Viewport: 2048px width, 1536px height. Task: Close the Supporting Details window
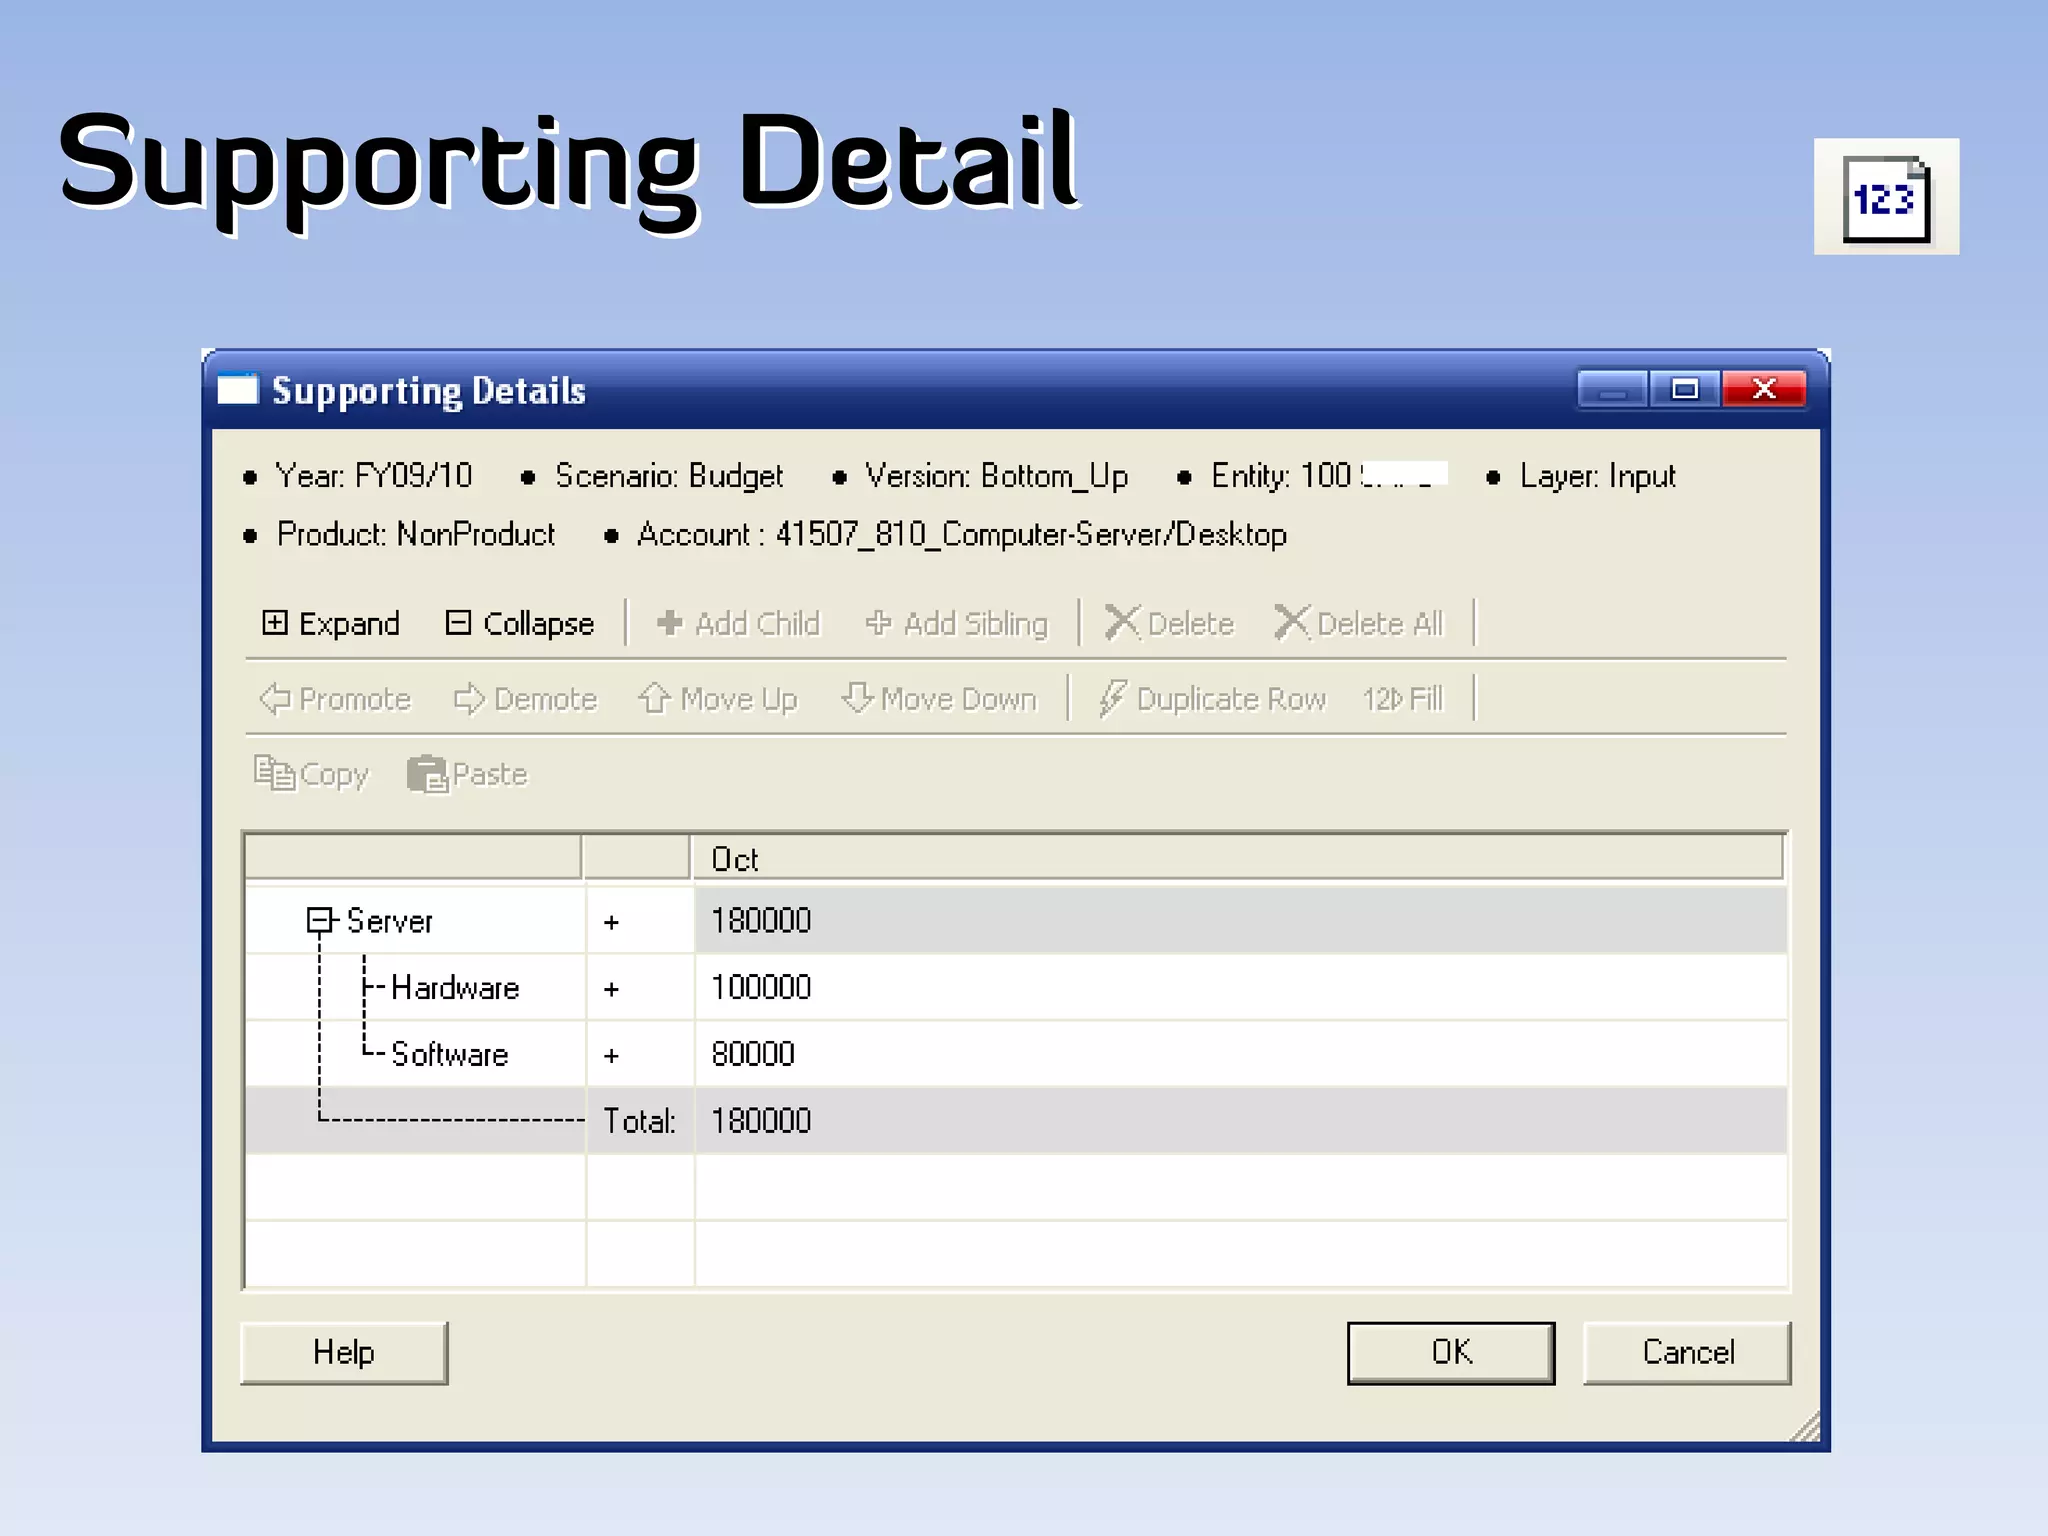1764,389
